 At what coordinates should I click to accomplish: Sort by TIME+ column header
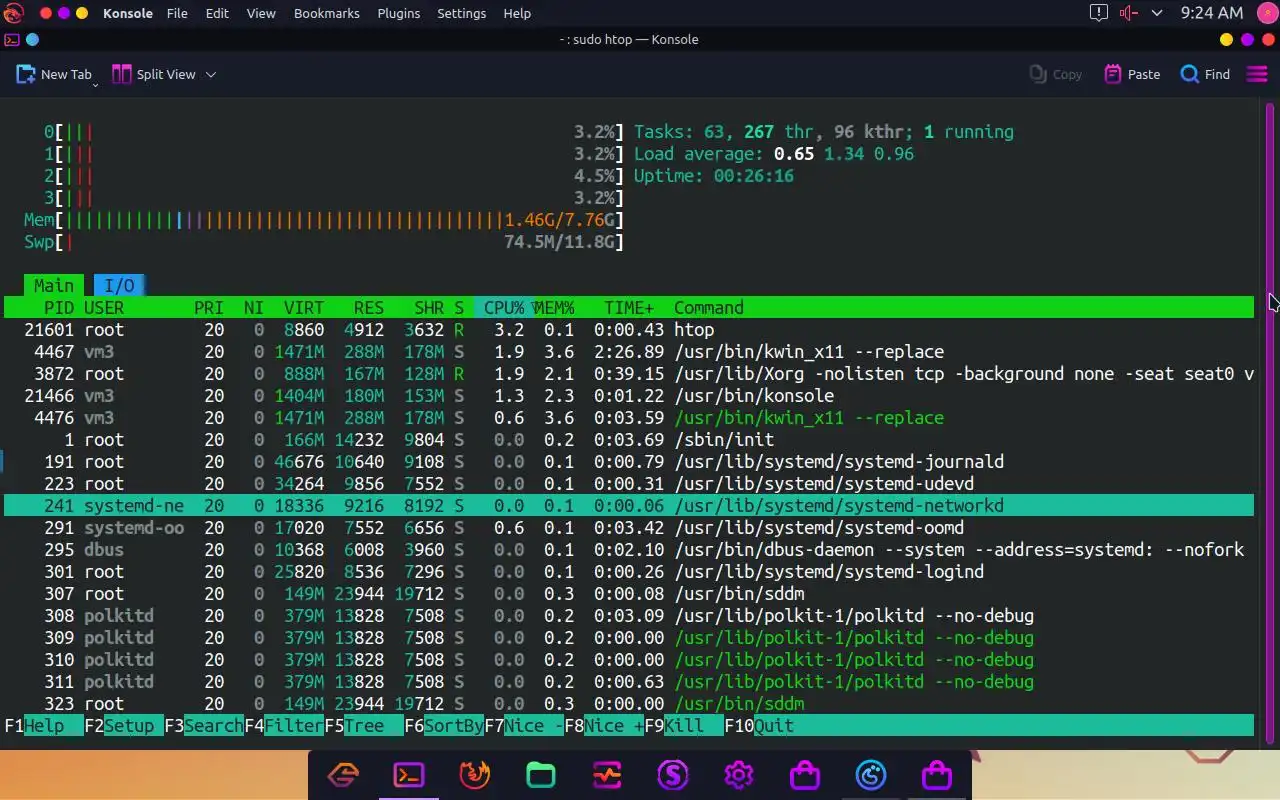click(629, 308)
